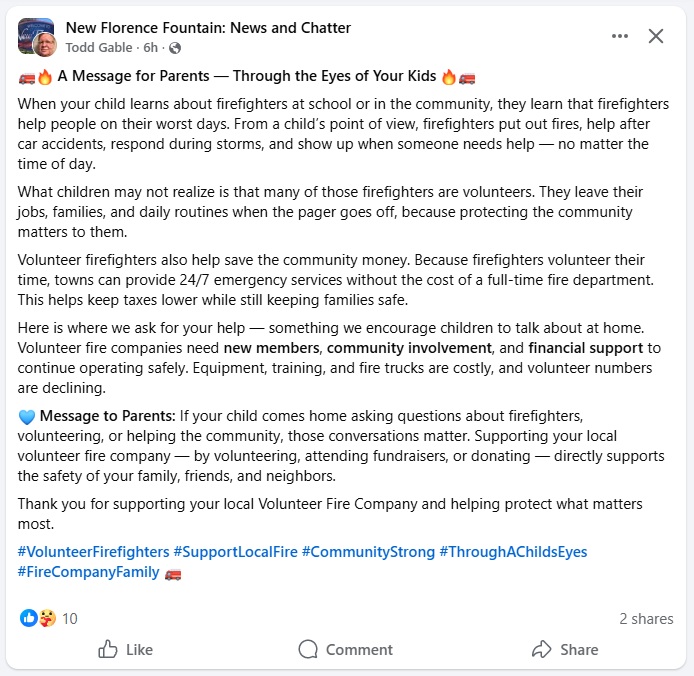Click the public globe privacy icon
Image resolution: width=694 pixels, height=676 pixels.
(176, 48)
